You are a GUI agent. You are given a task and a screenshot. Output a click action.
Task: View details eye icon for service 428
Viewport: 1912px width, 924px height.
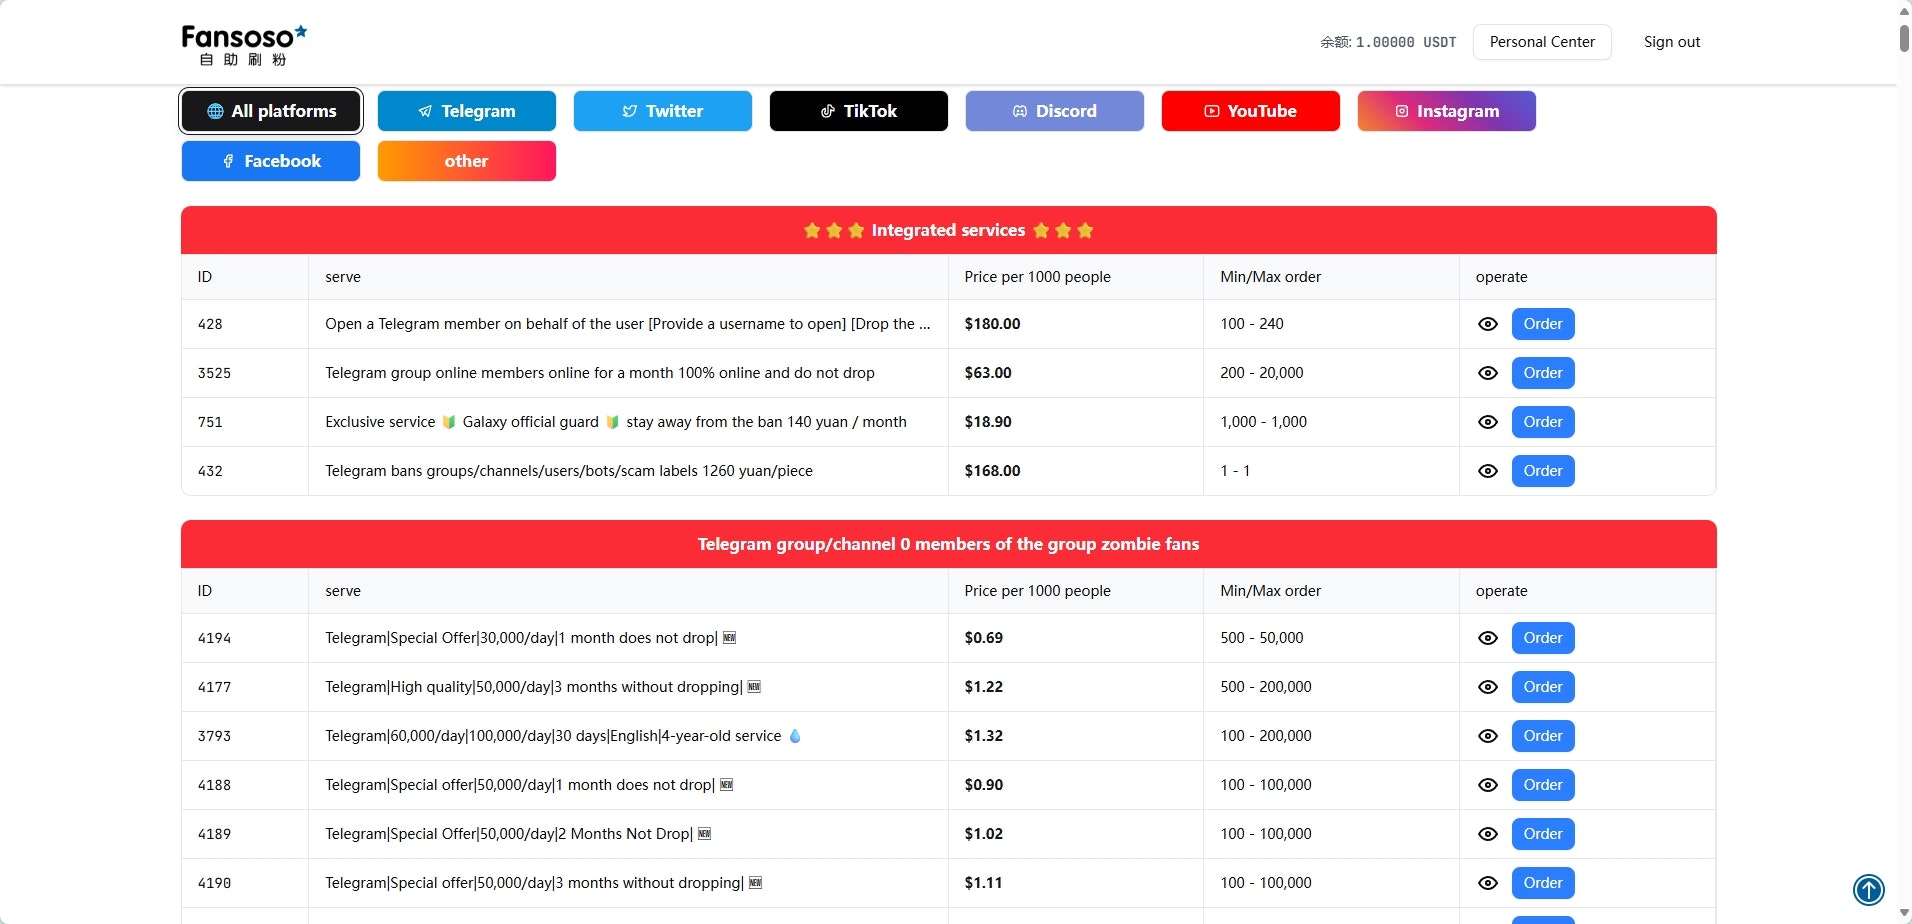point(1488,324)
